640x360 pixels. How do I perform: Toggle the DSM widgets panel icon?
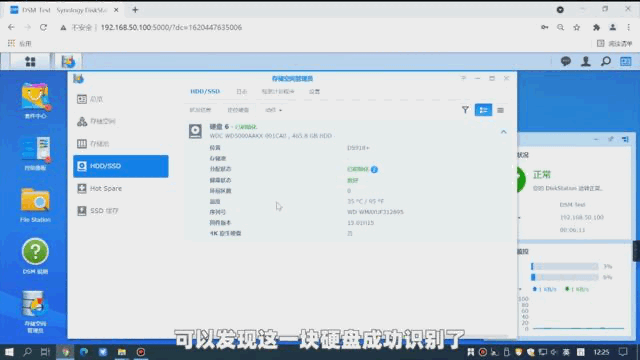(x=625, y=61)
